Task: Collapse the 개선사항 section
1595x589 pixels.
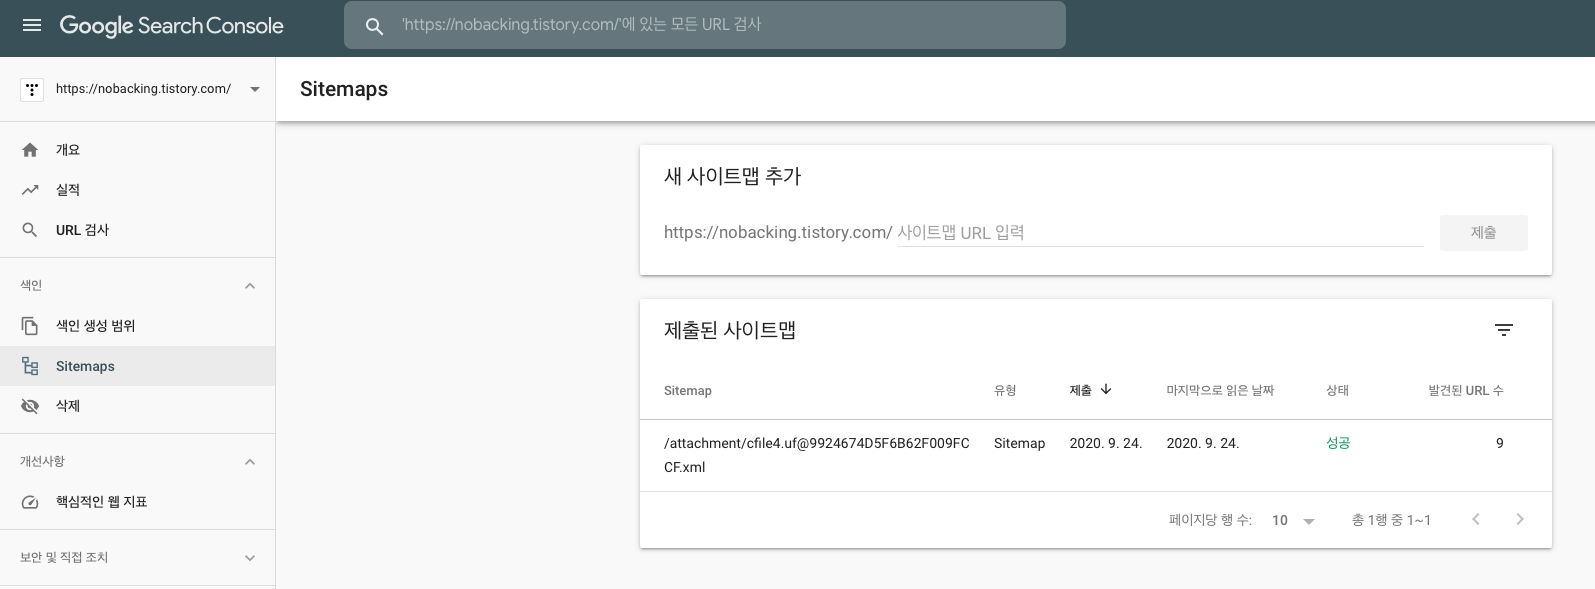Action: click(x=250, y=462)
